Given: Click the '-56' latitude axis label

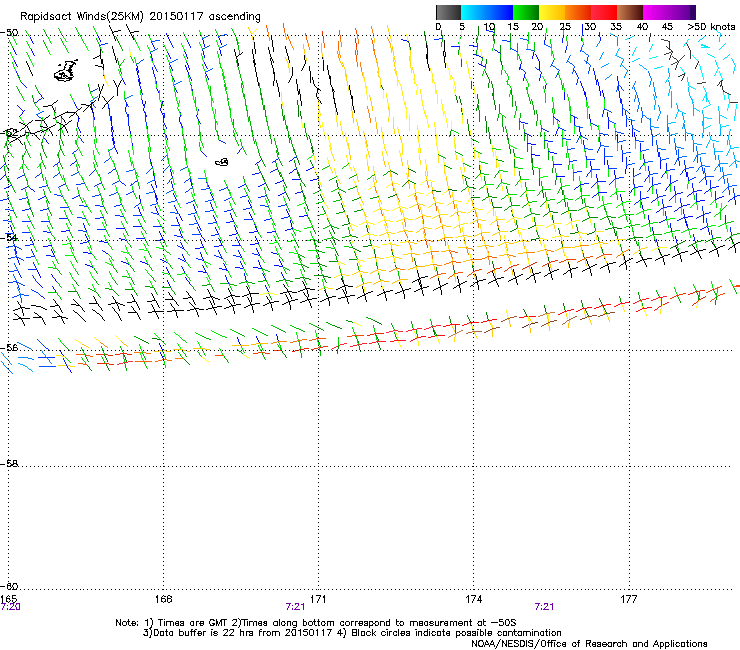Looking at the screenshot, I should 9,347.
